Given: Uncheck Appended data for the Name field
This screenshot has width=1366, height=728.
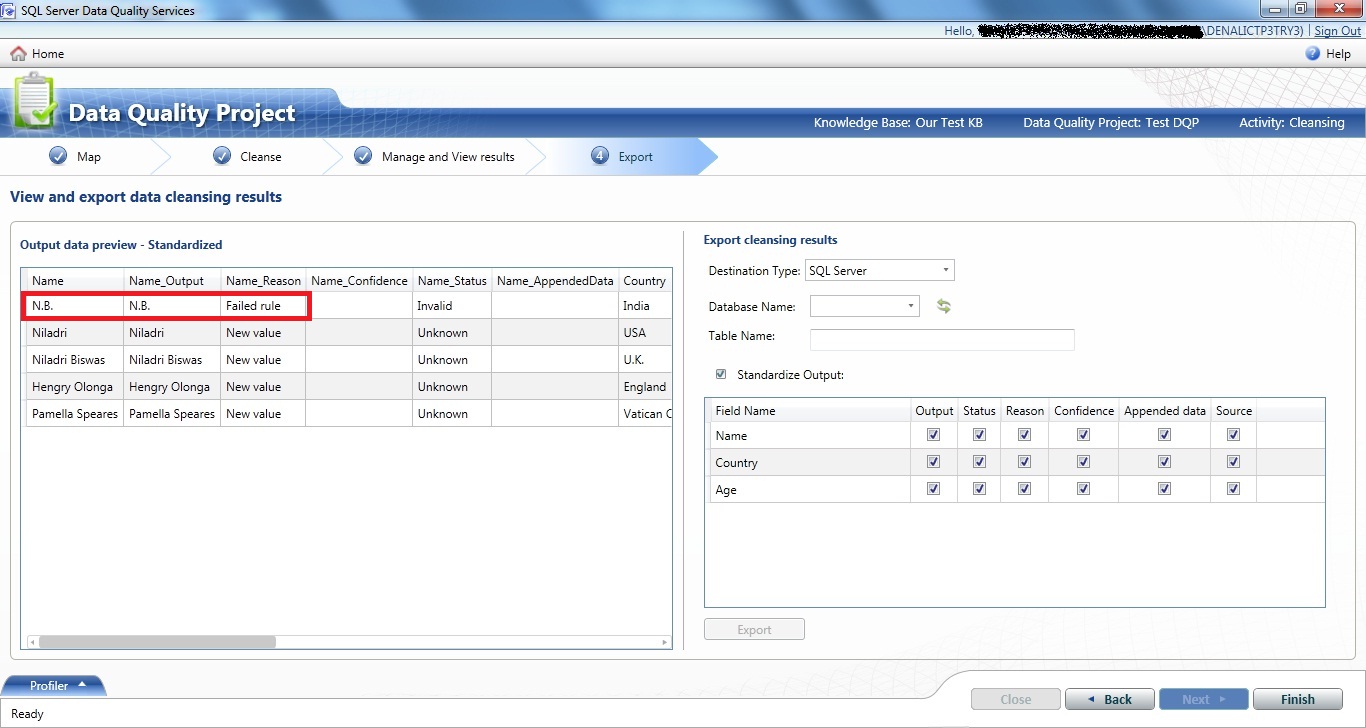Looking at the screenshot, I should click(x=1164, y=435).
